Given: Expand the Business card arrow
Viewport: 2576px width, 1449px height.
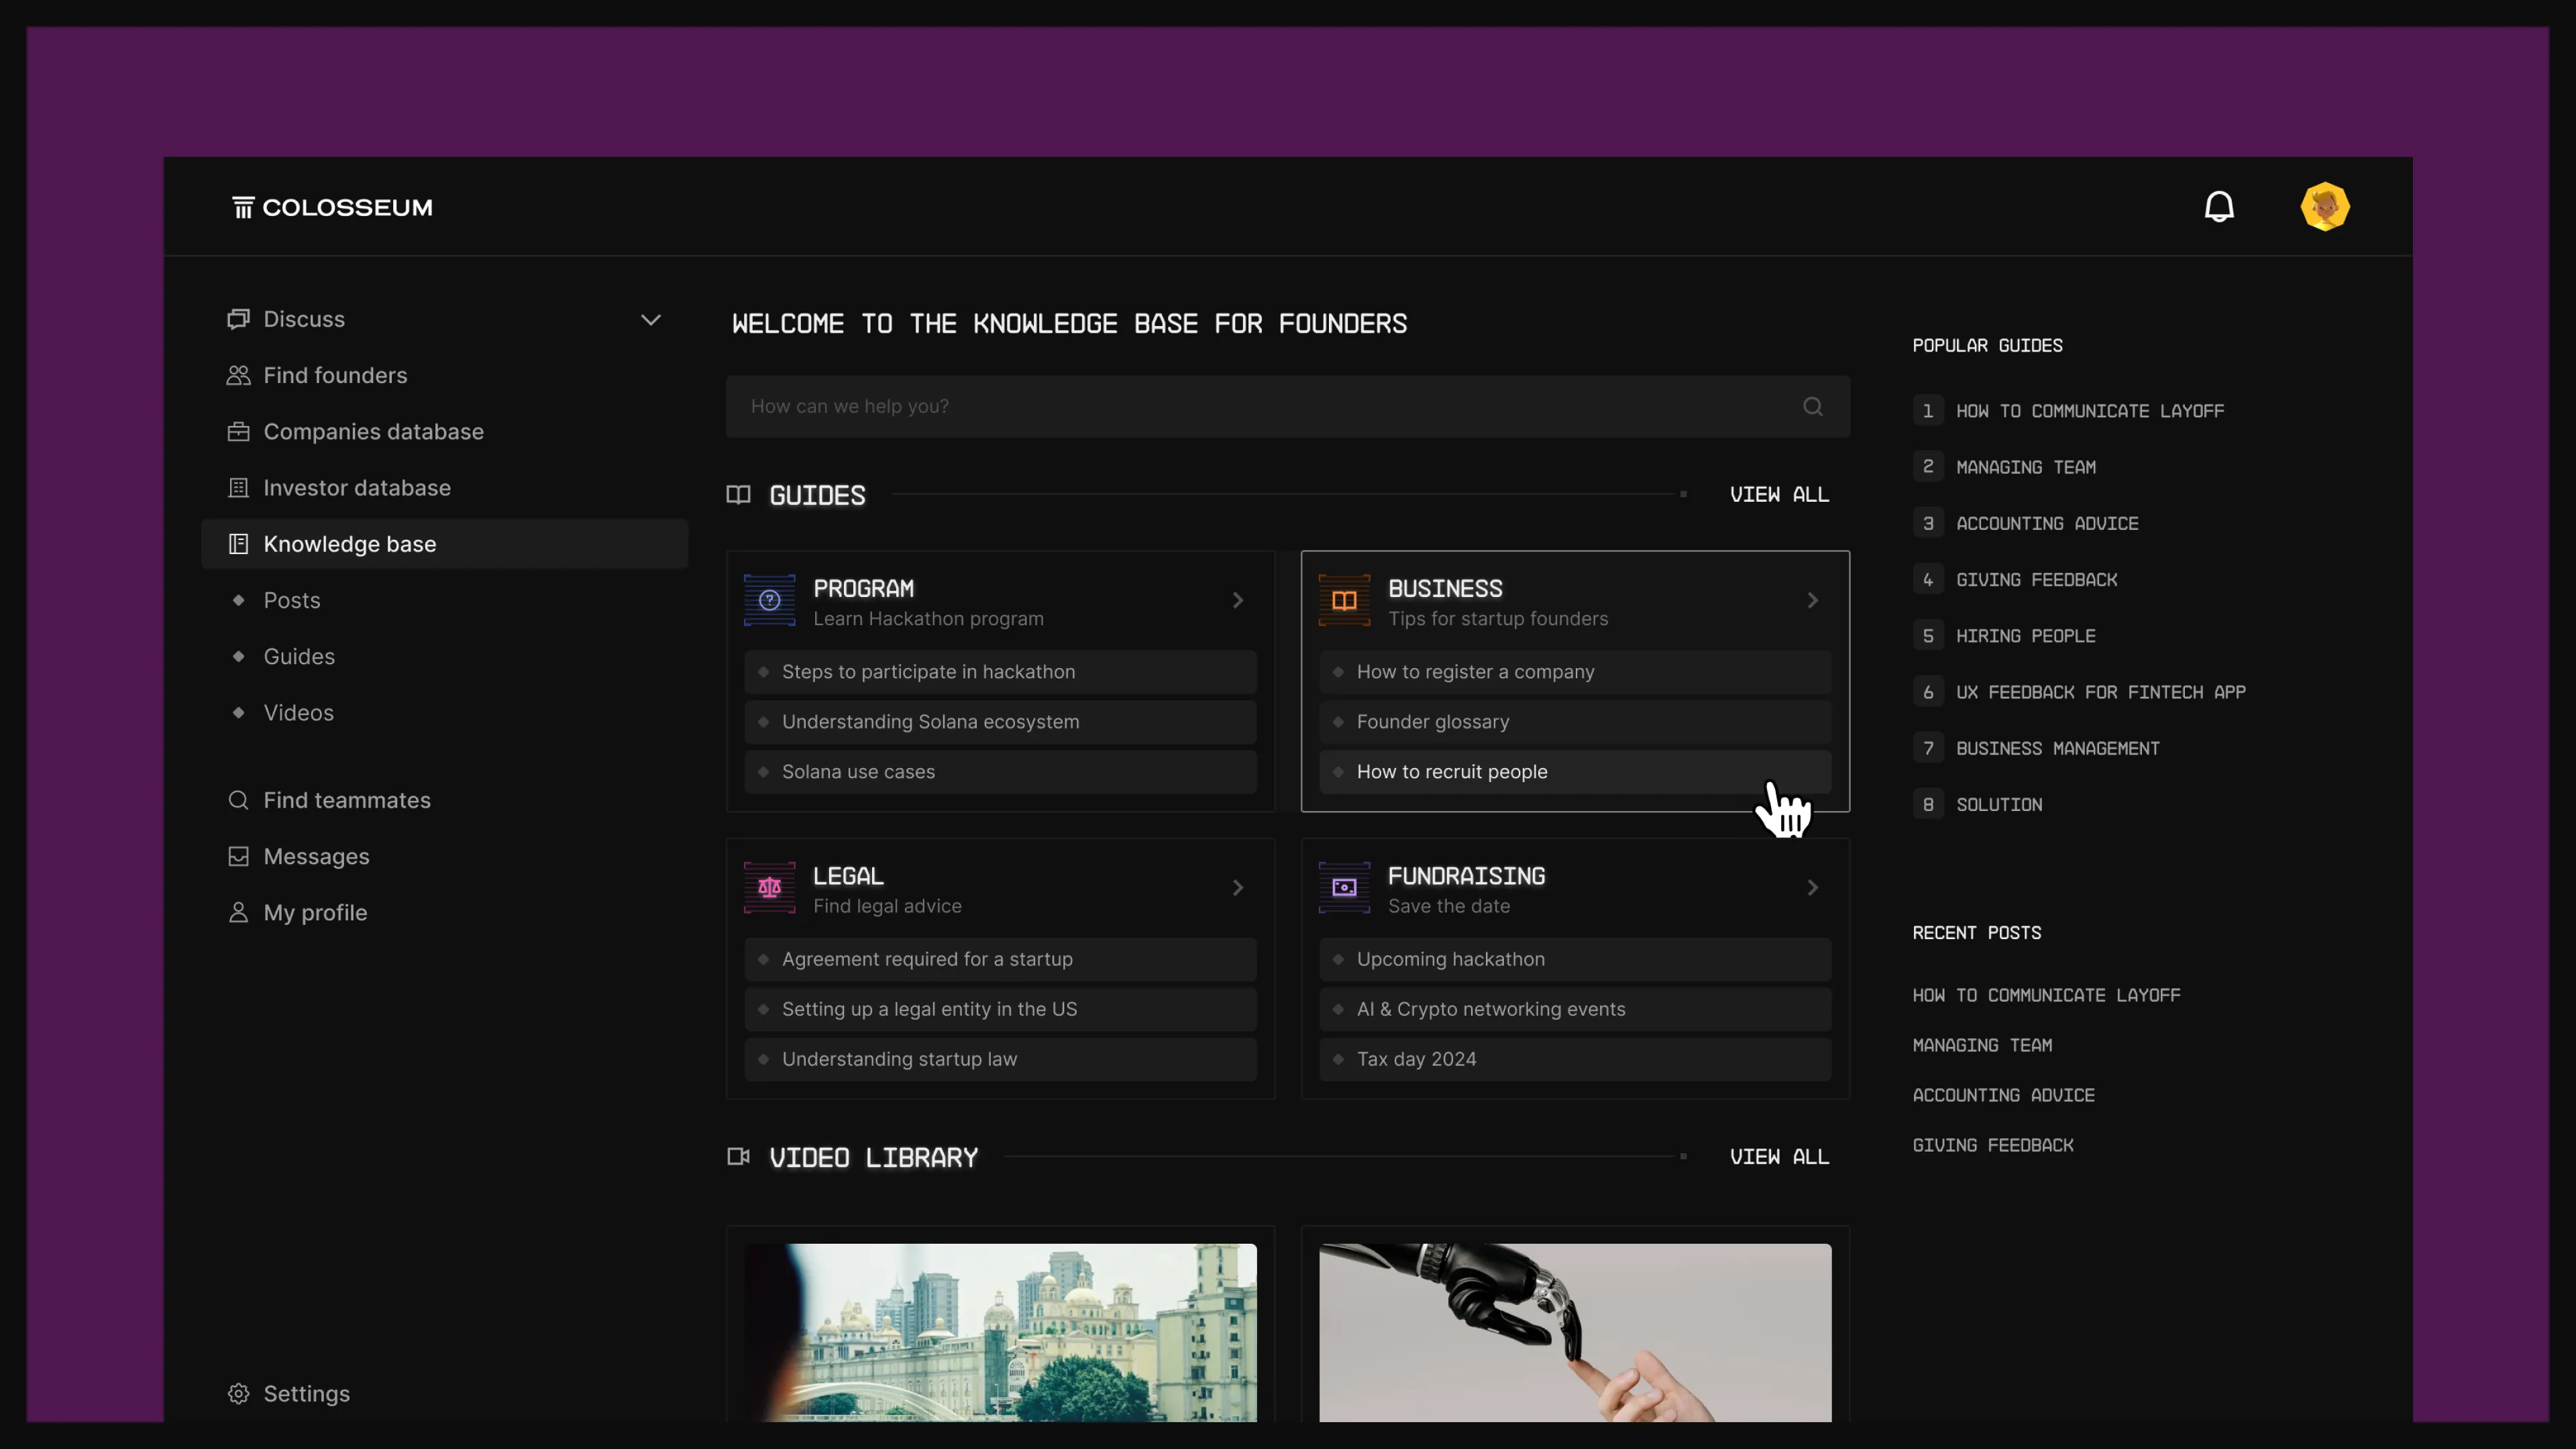Looking at the screenshot, I should [x=1812, y=600].
